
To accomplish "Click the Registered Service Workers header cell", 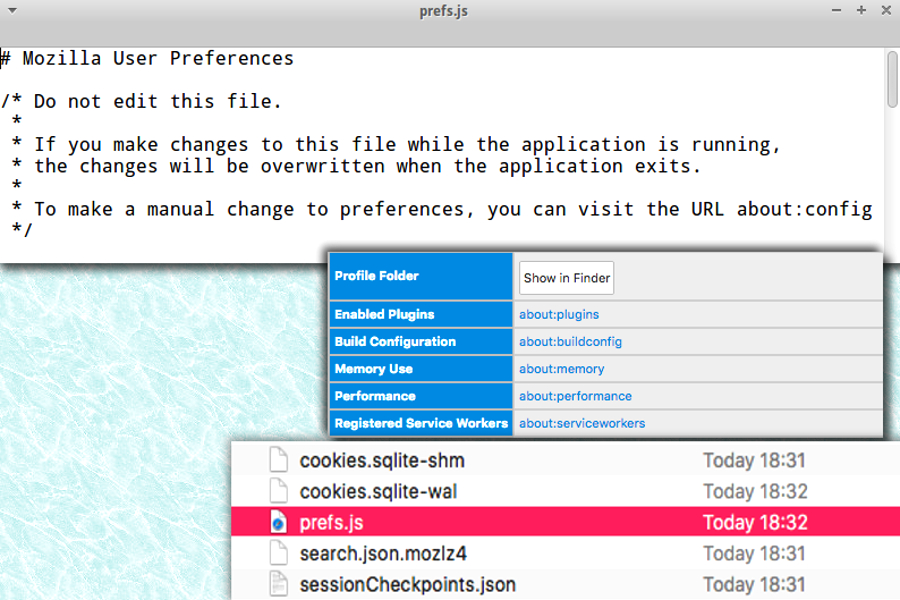I will click(x=421, y=423).
